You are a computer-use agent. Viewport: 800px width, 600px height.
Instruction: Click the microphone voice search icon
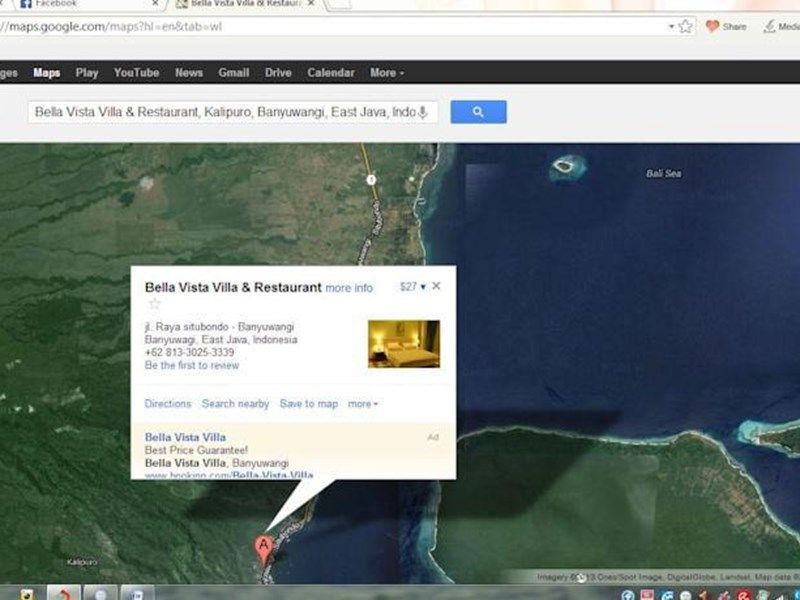click(422, 112)
